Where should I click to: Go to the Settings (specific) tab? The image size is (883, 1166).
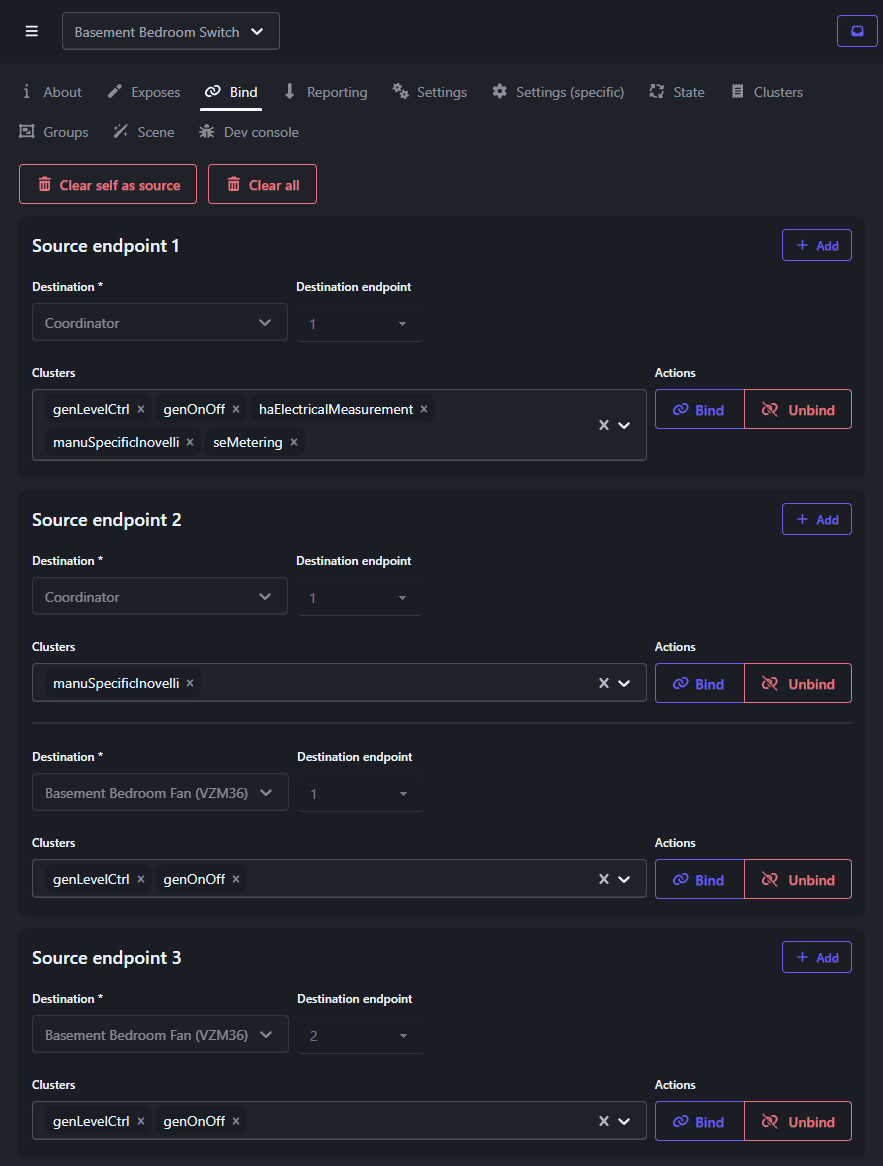point(558,92)
